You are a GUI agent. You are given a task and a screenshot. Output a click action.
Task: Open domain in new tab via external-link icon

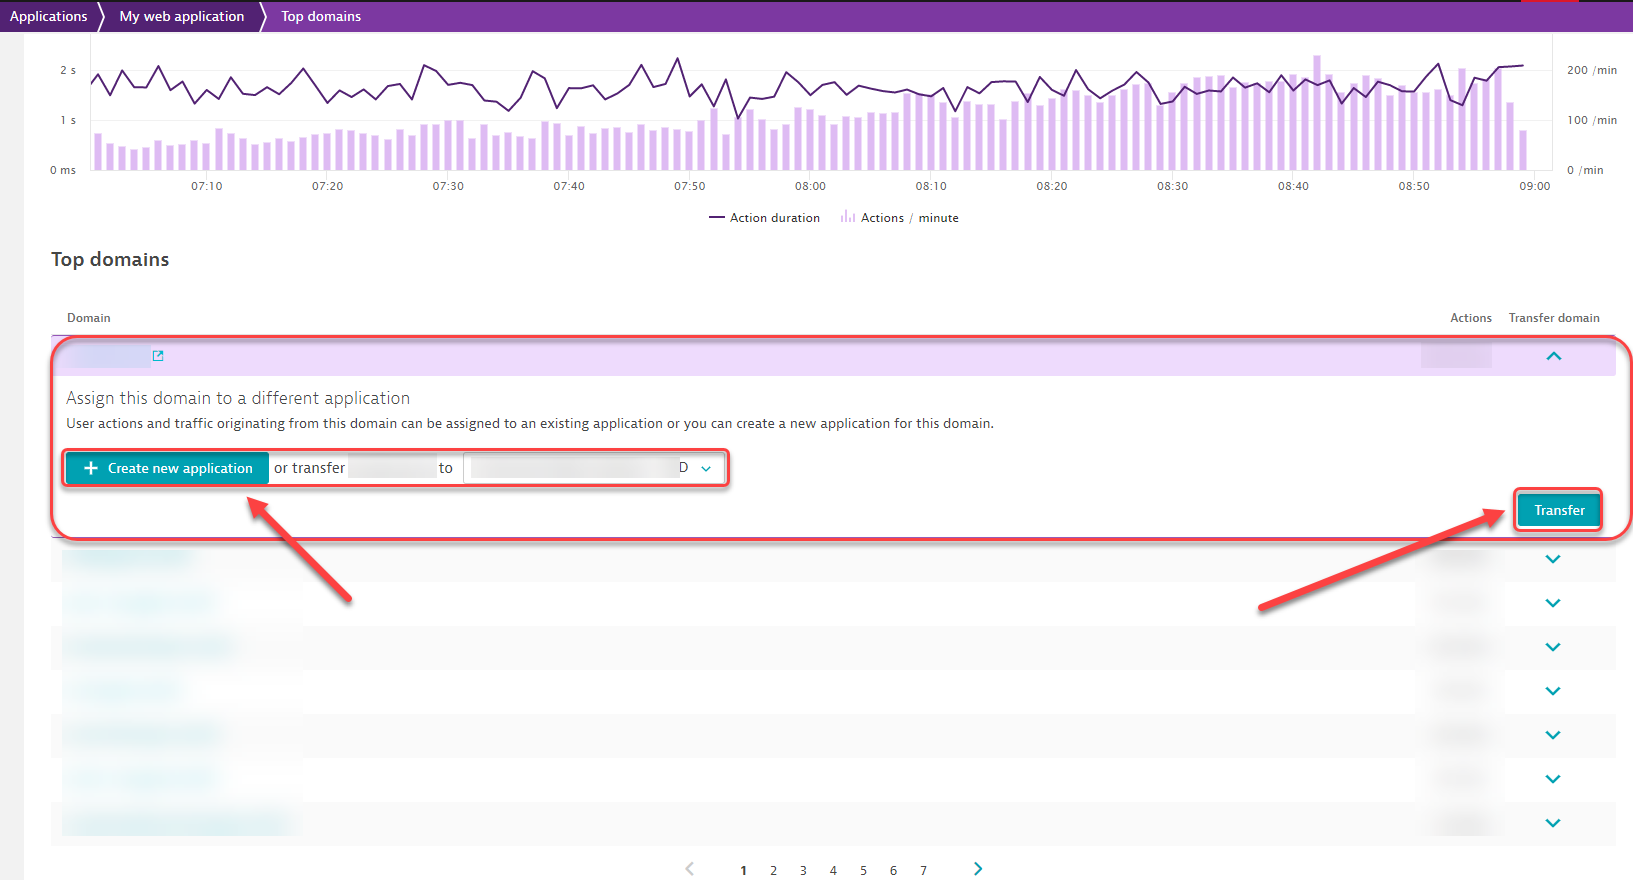158,356
